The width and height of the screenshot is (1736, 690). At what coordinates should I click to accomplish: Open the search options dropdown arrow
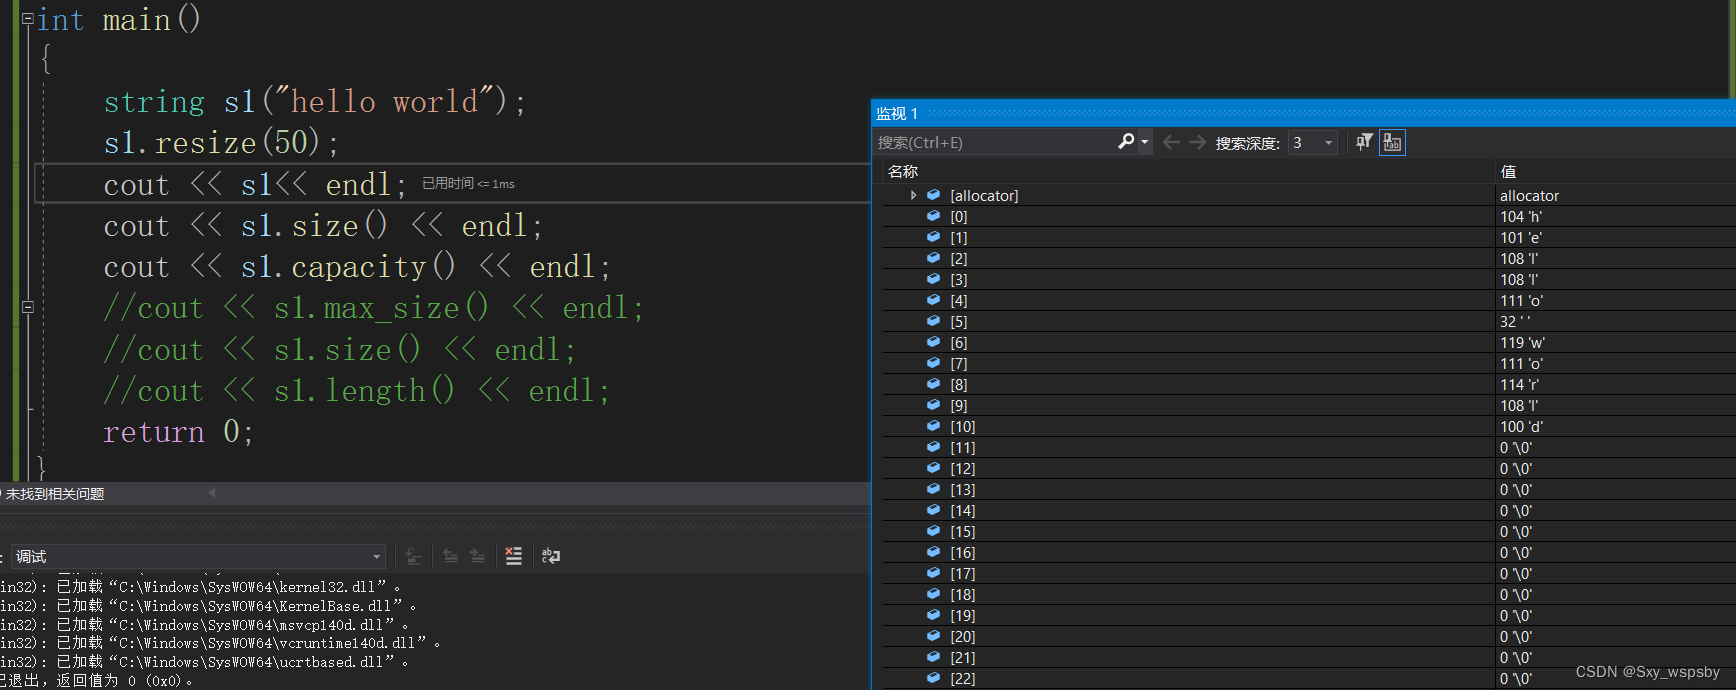point(1145,143)
